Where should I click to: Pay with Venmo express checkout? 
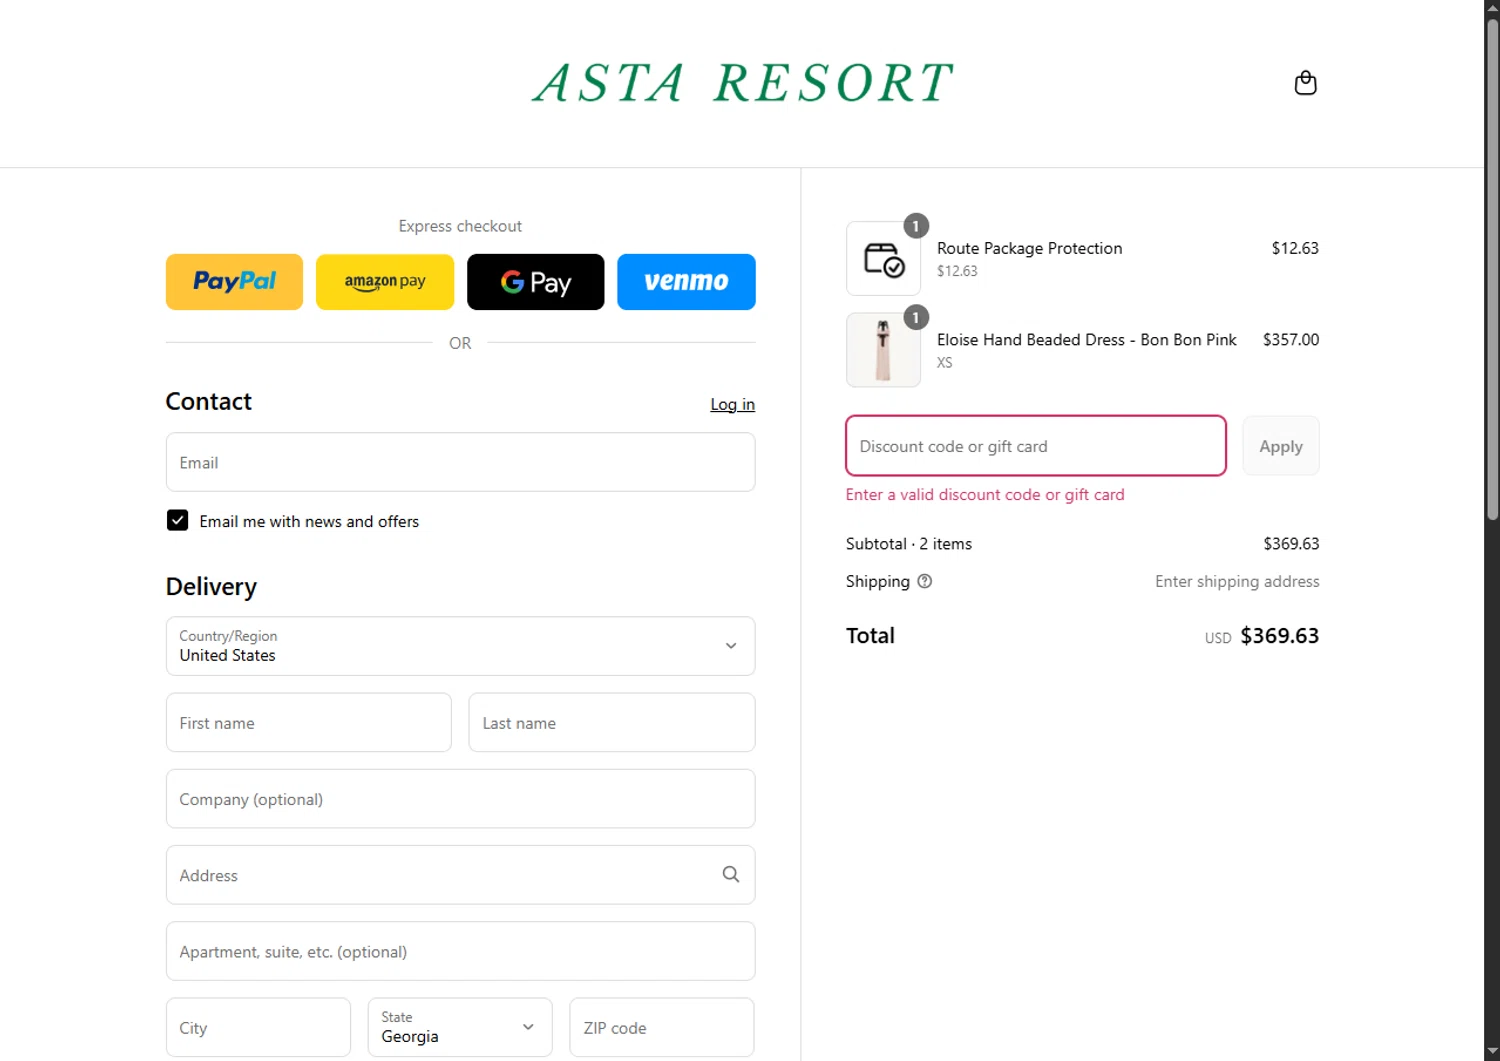686,282
